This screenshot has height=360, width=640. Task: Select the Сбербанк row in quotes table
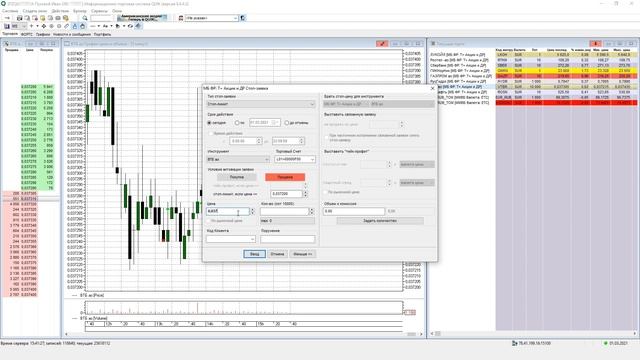[533, 65]
